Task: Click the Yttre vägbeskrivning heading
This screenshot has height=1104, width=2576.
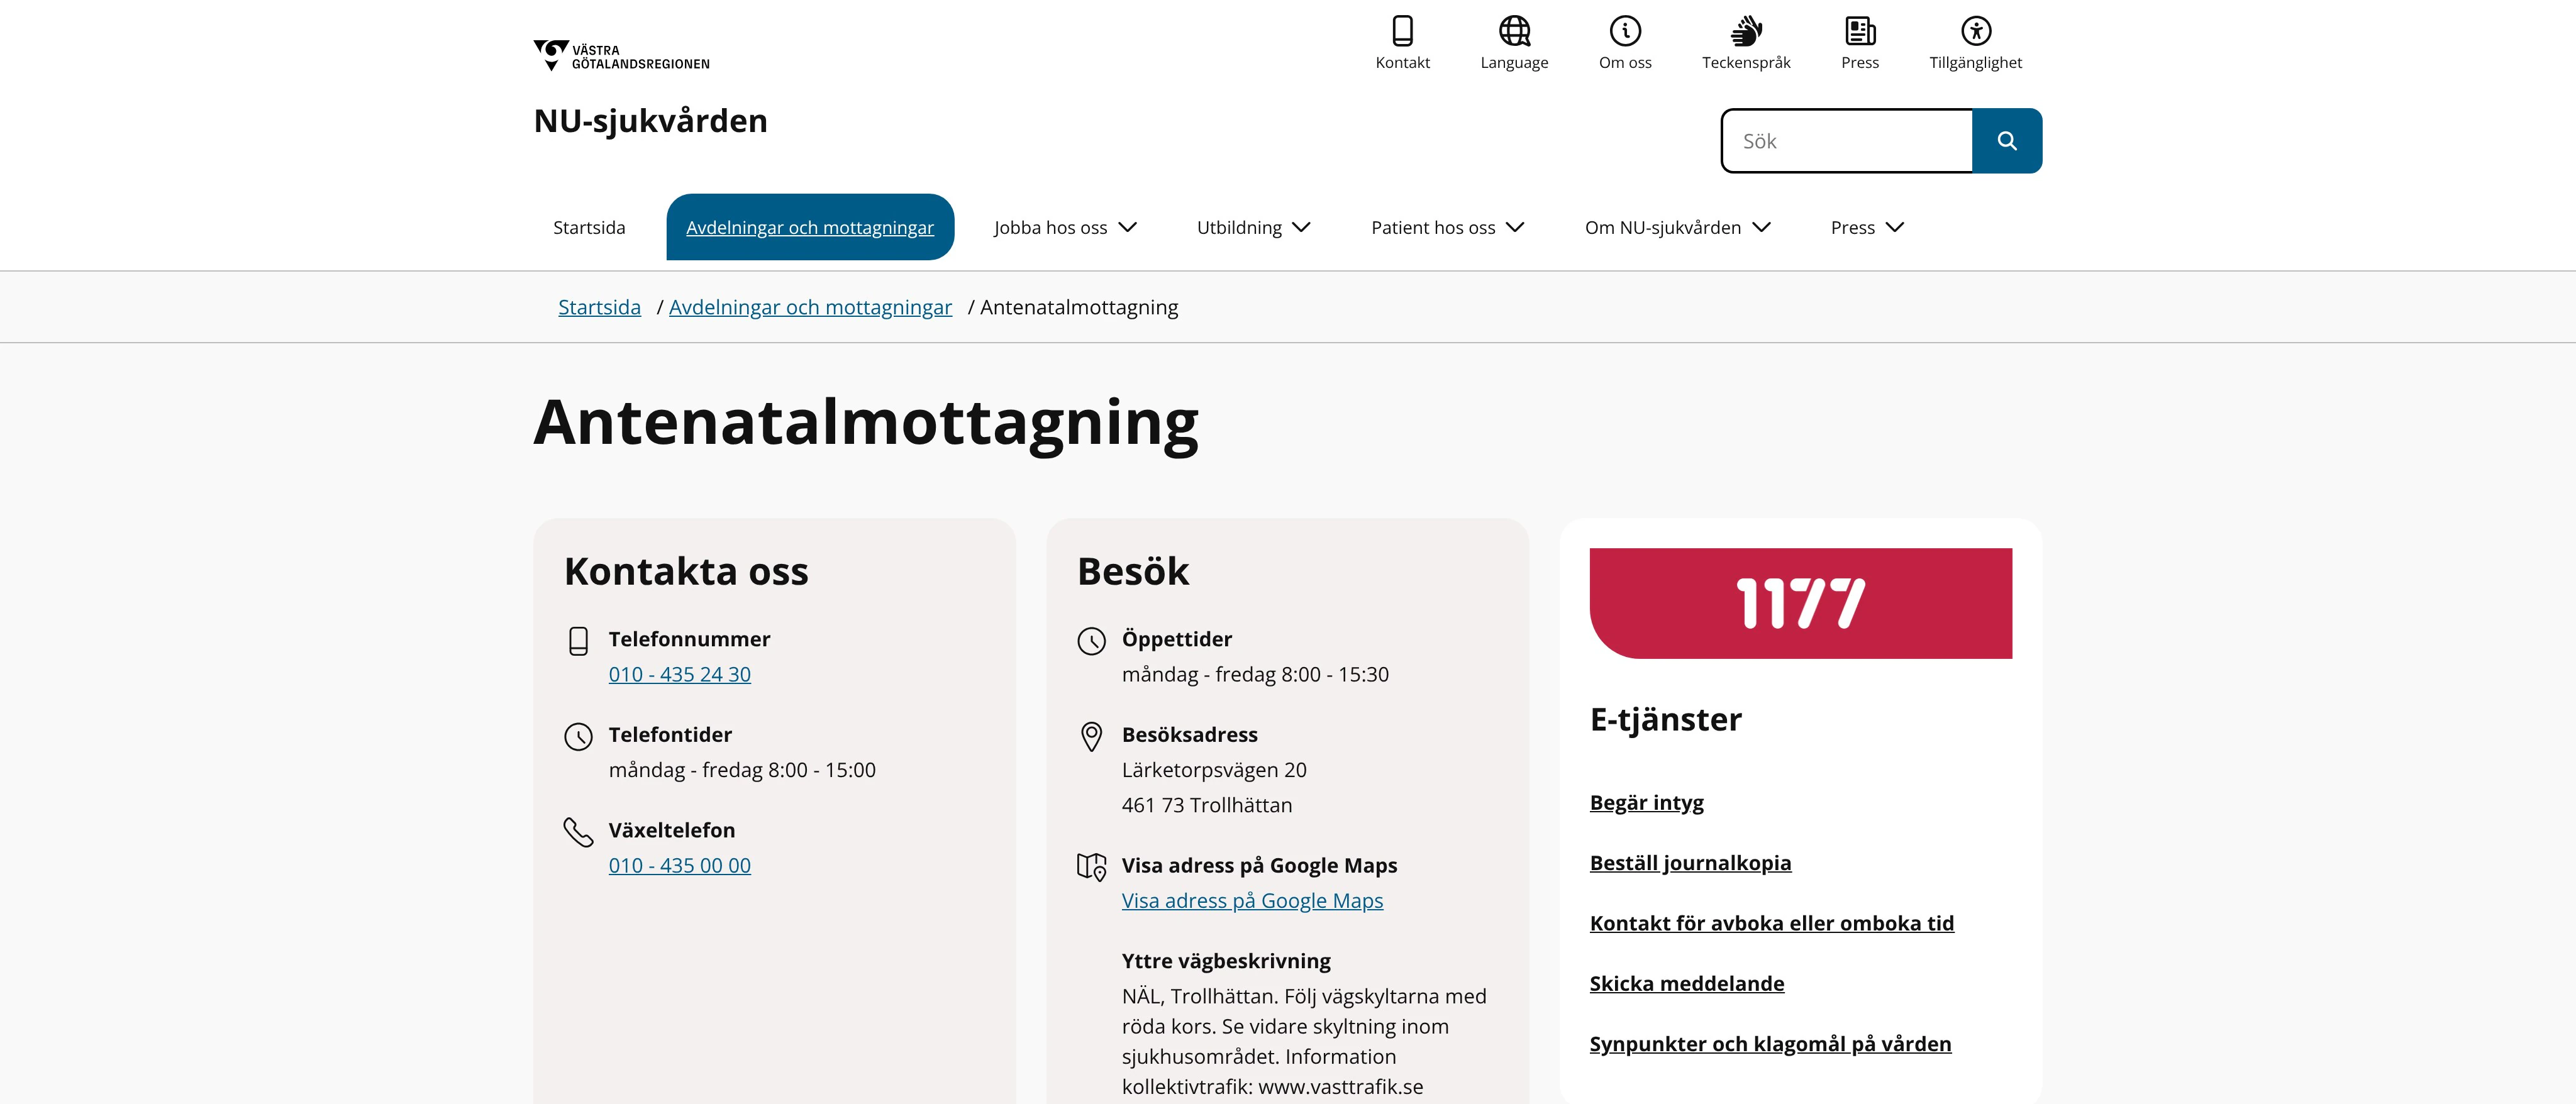Action: coord(1226,962)
